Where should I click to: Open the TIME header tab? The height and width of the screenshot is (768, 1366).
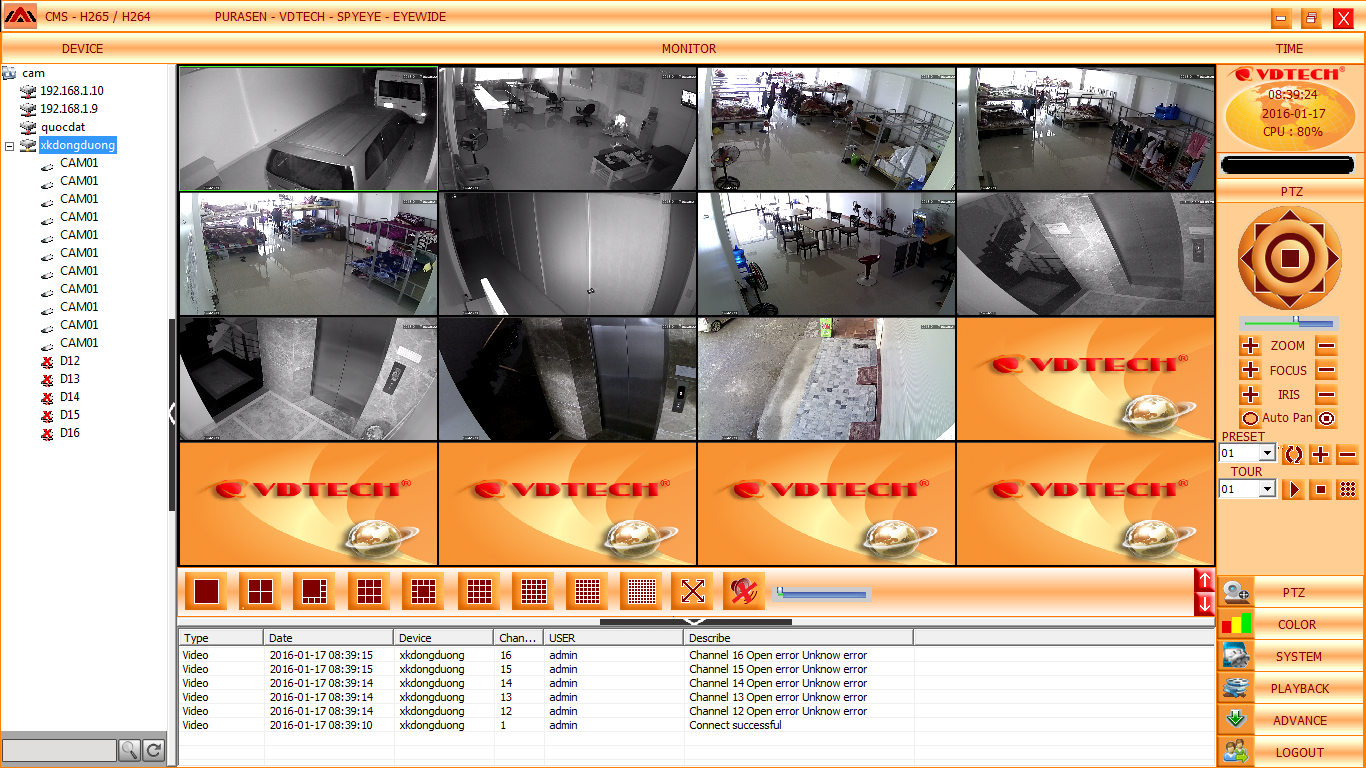(x=1290, y=49)
